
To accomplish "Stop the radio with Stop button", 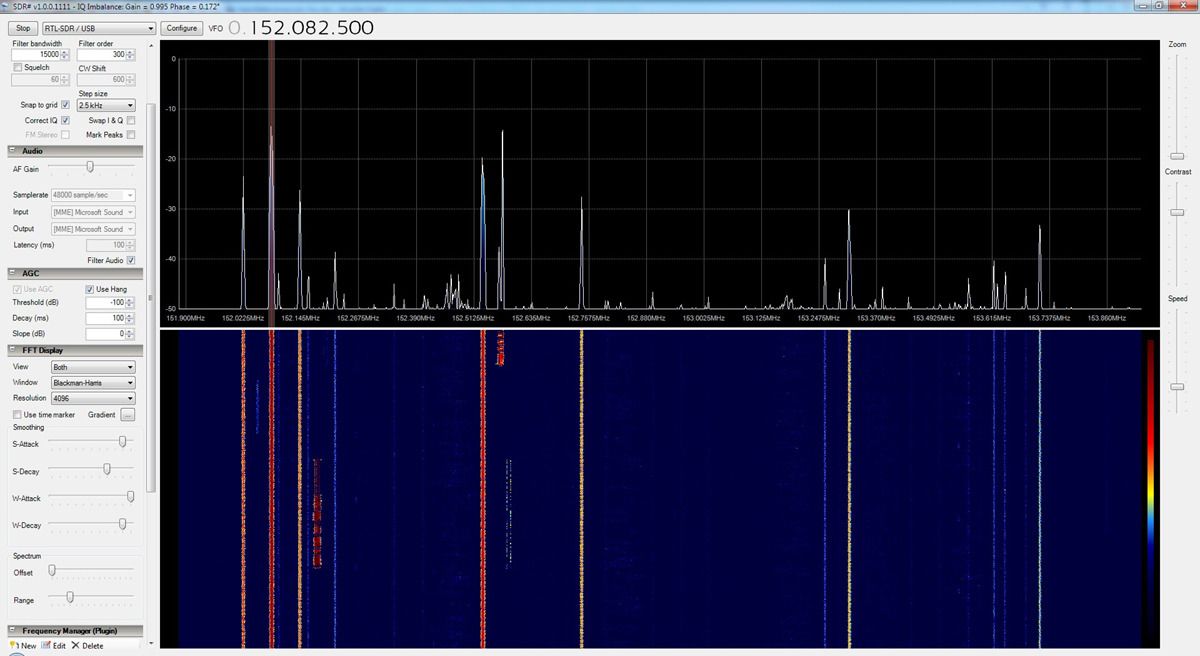I will click(x=23, y=29).
